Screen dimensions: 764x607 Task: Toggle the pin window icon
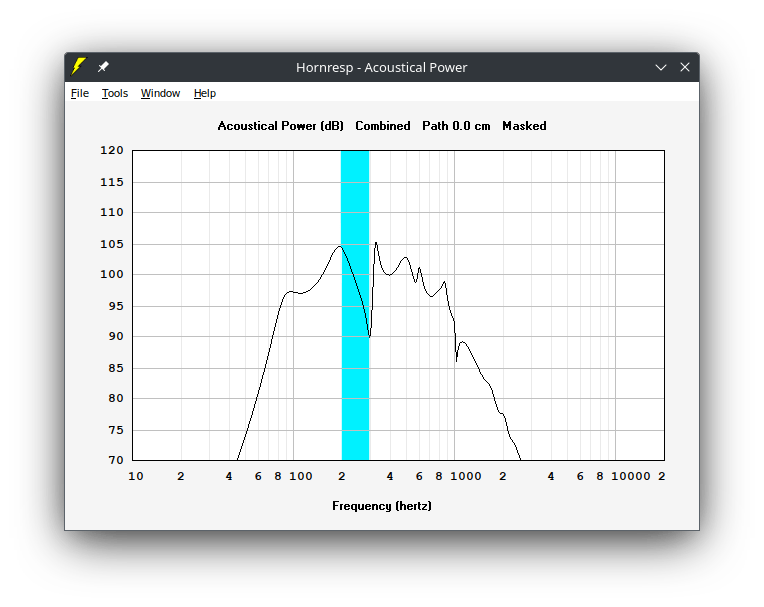click(103, 67)
